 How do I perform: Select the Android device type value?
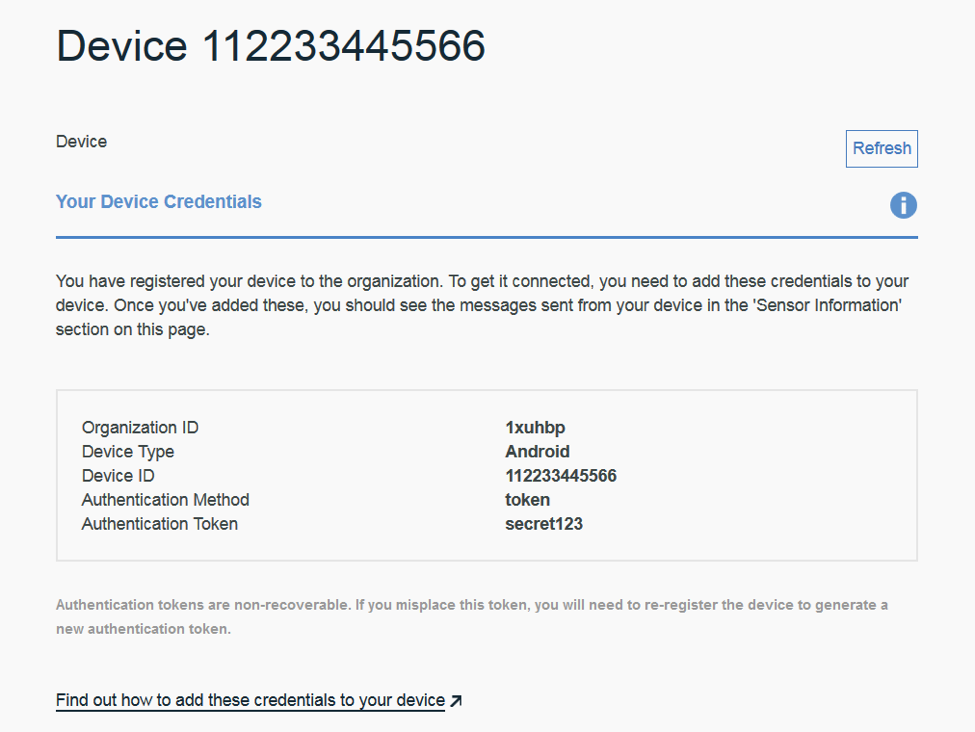[x=537, y=452]
